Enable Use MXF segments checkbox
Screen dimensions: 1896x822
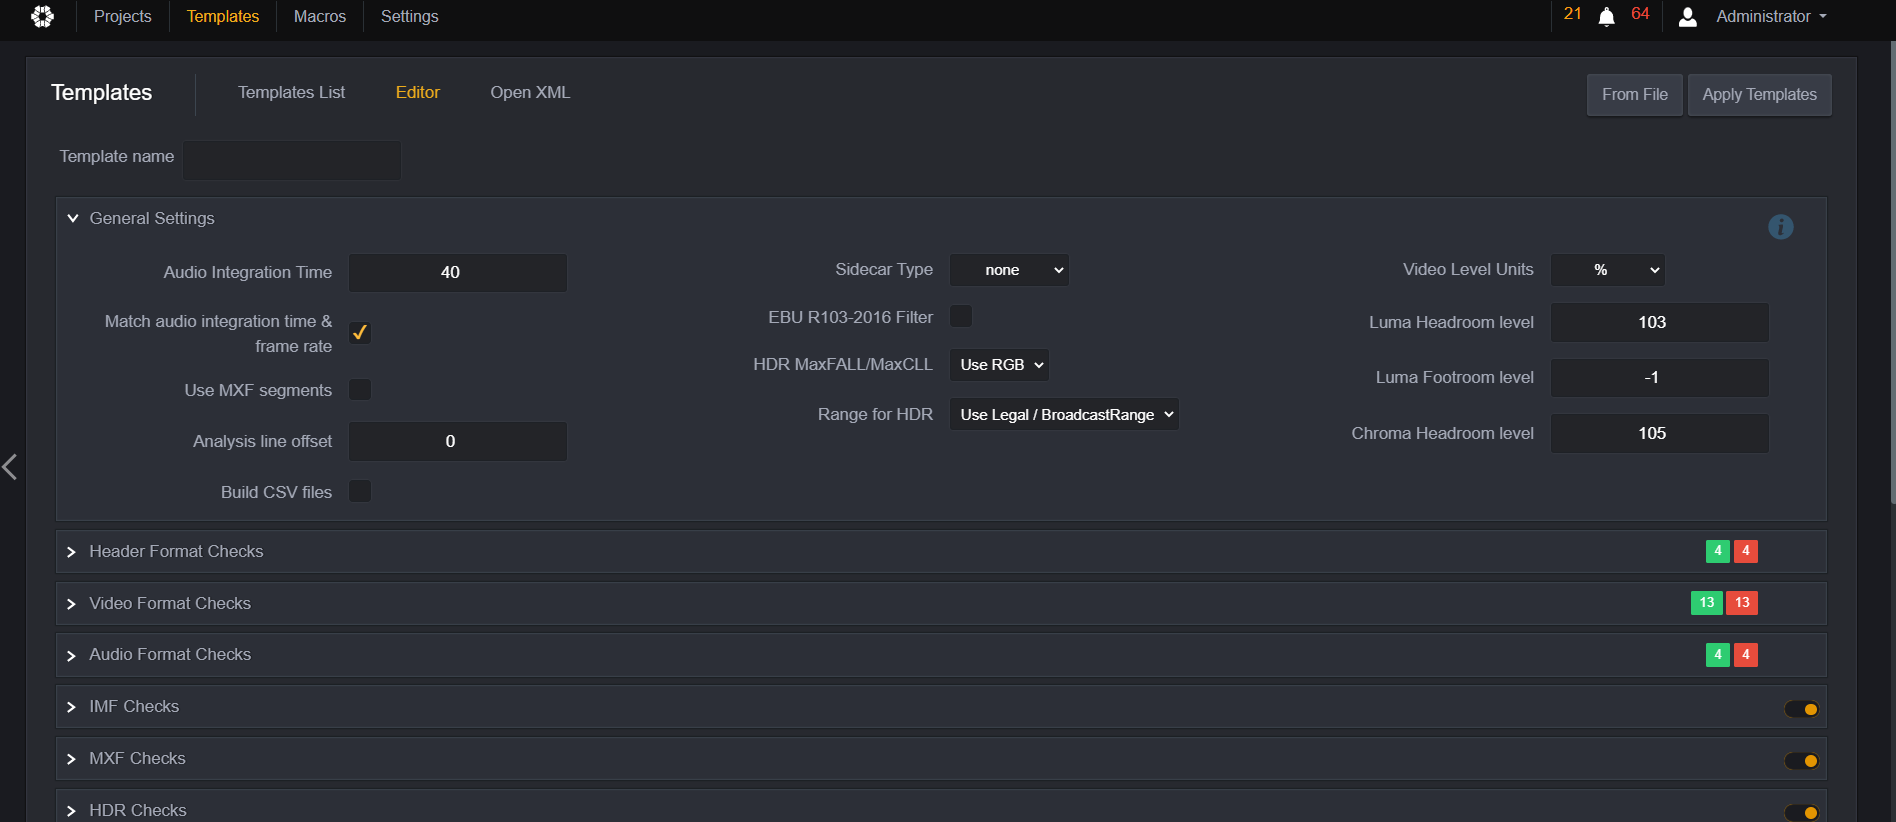click(x=360, y=390)
